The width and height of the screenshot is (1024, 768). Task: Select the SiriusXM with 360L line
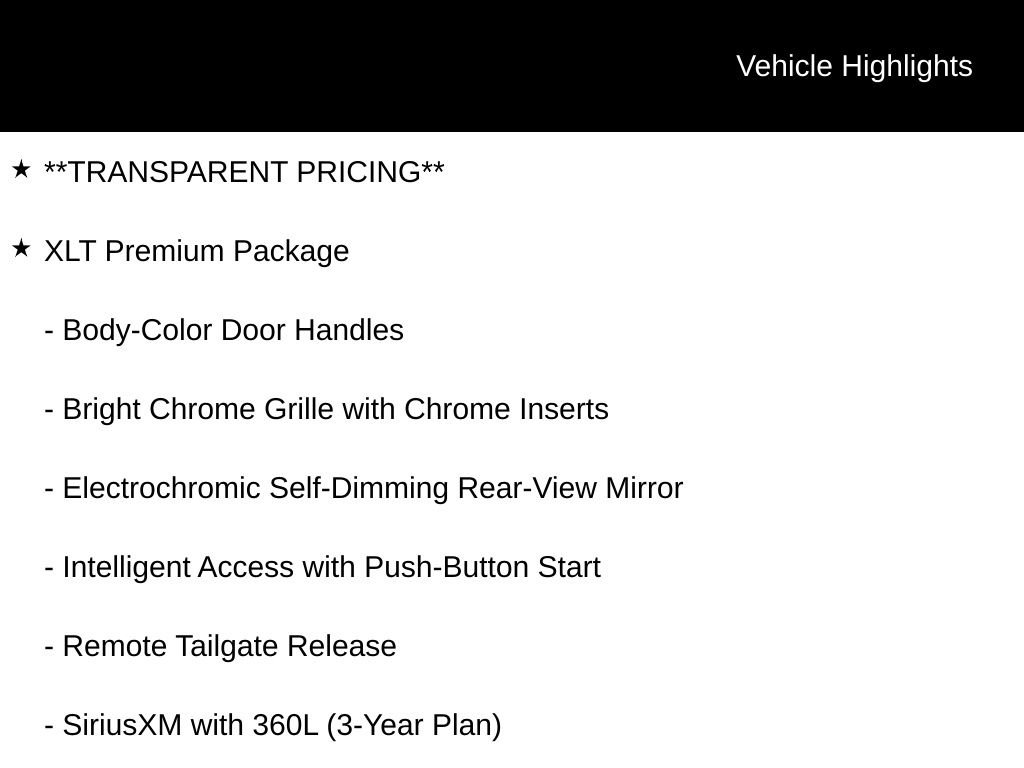click(x=273, y=726)
